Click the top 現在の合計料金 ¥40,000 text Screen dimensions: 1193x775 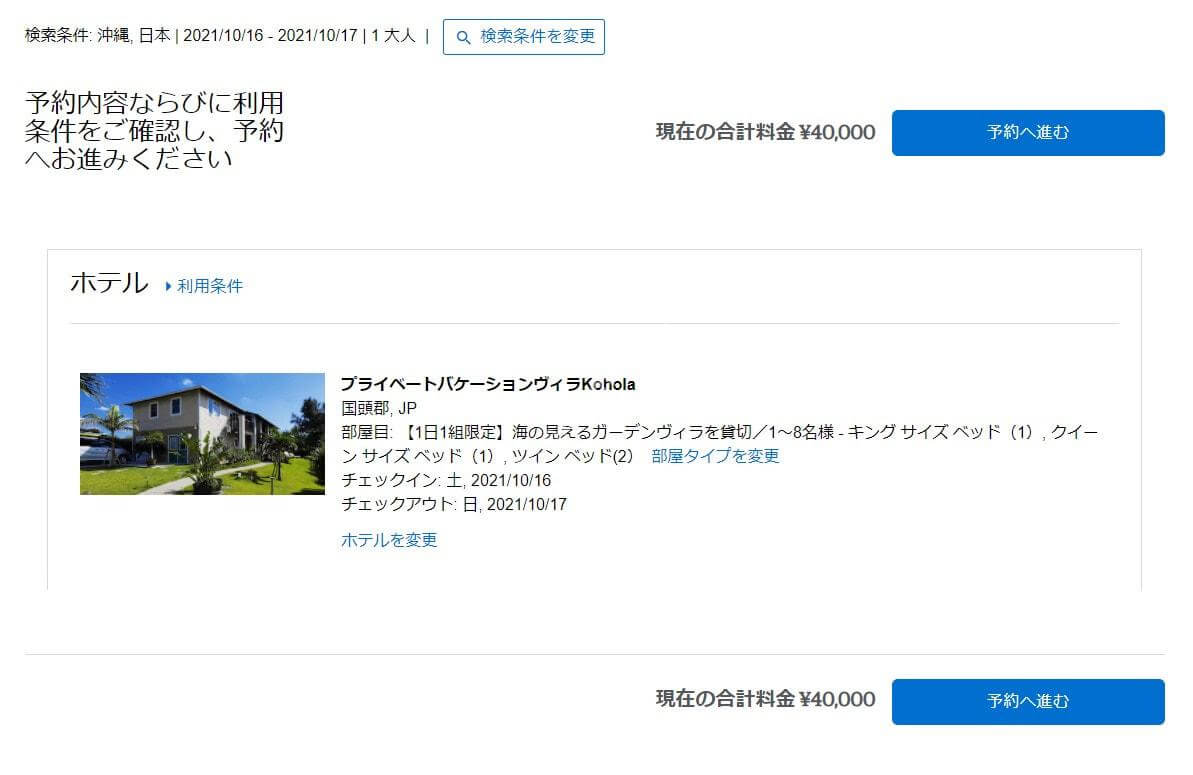765,132
